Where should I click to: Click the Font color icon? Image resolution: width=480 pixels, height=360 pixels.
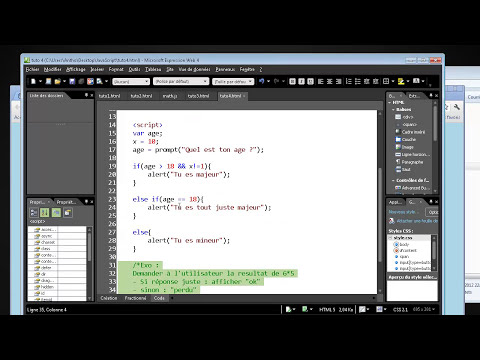(416, 81)
